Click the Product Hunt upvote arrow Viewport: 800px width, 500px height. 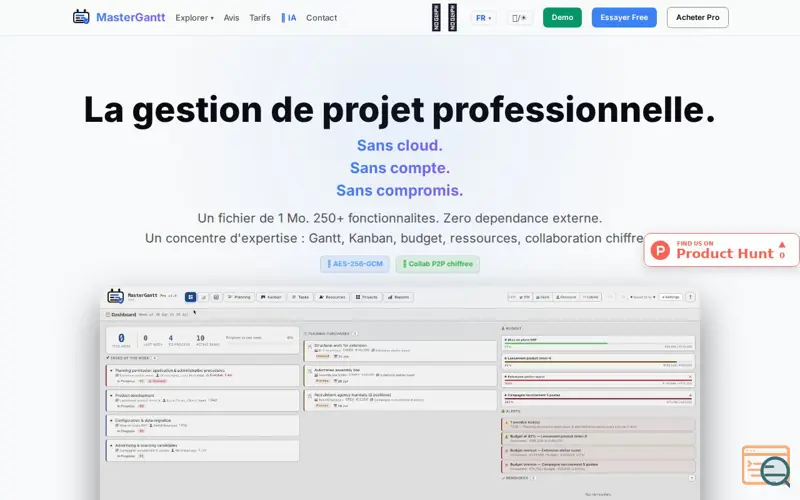[x=782, y=245]
